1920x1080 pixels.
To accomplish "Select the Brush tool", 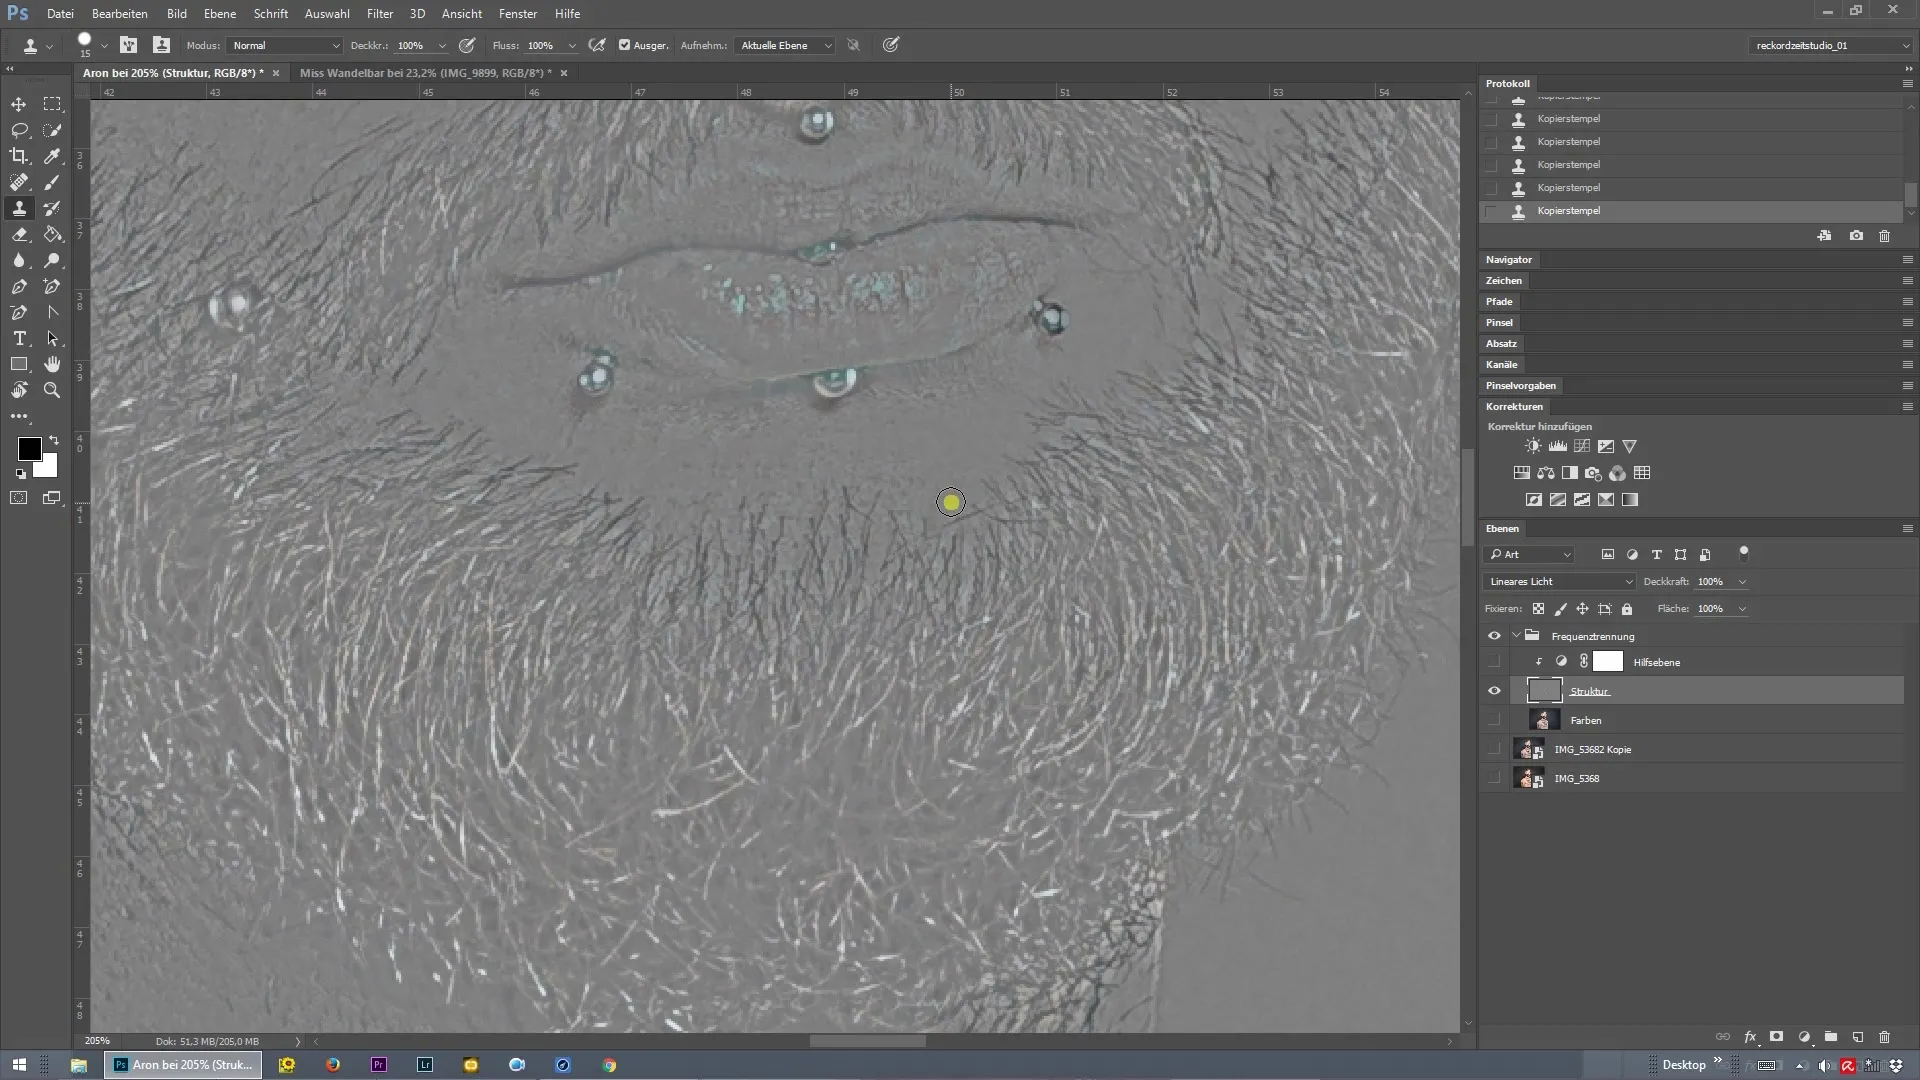I will pos(52,182).
